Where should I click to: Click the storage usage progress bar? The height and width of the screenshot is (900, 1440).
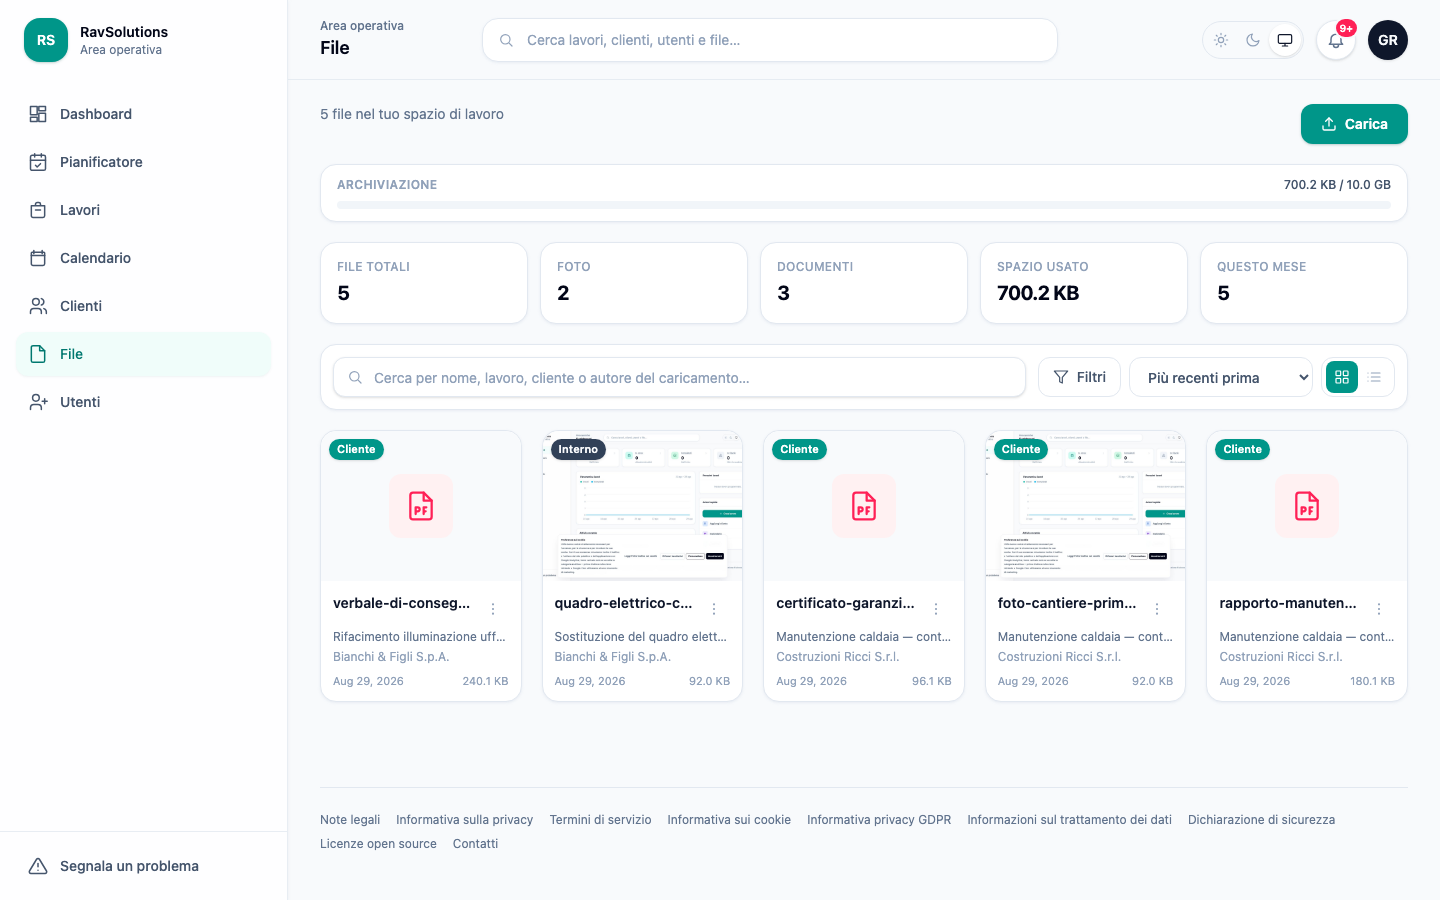point(864,205)
